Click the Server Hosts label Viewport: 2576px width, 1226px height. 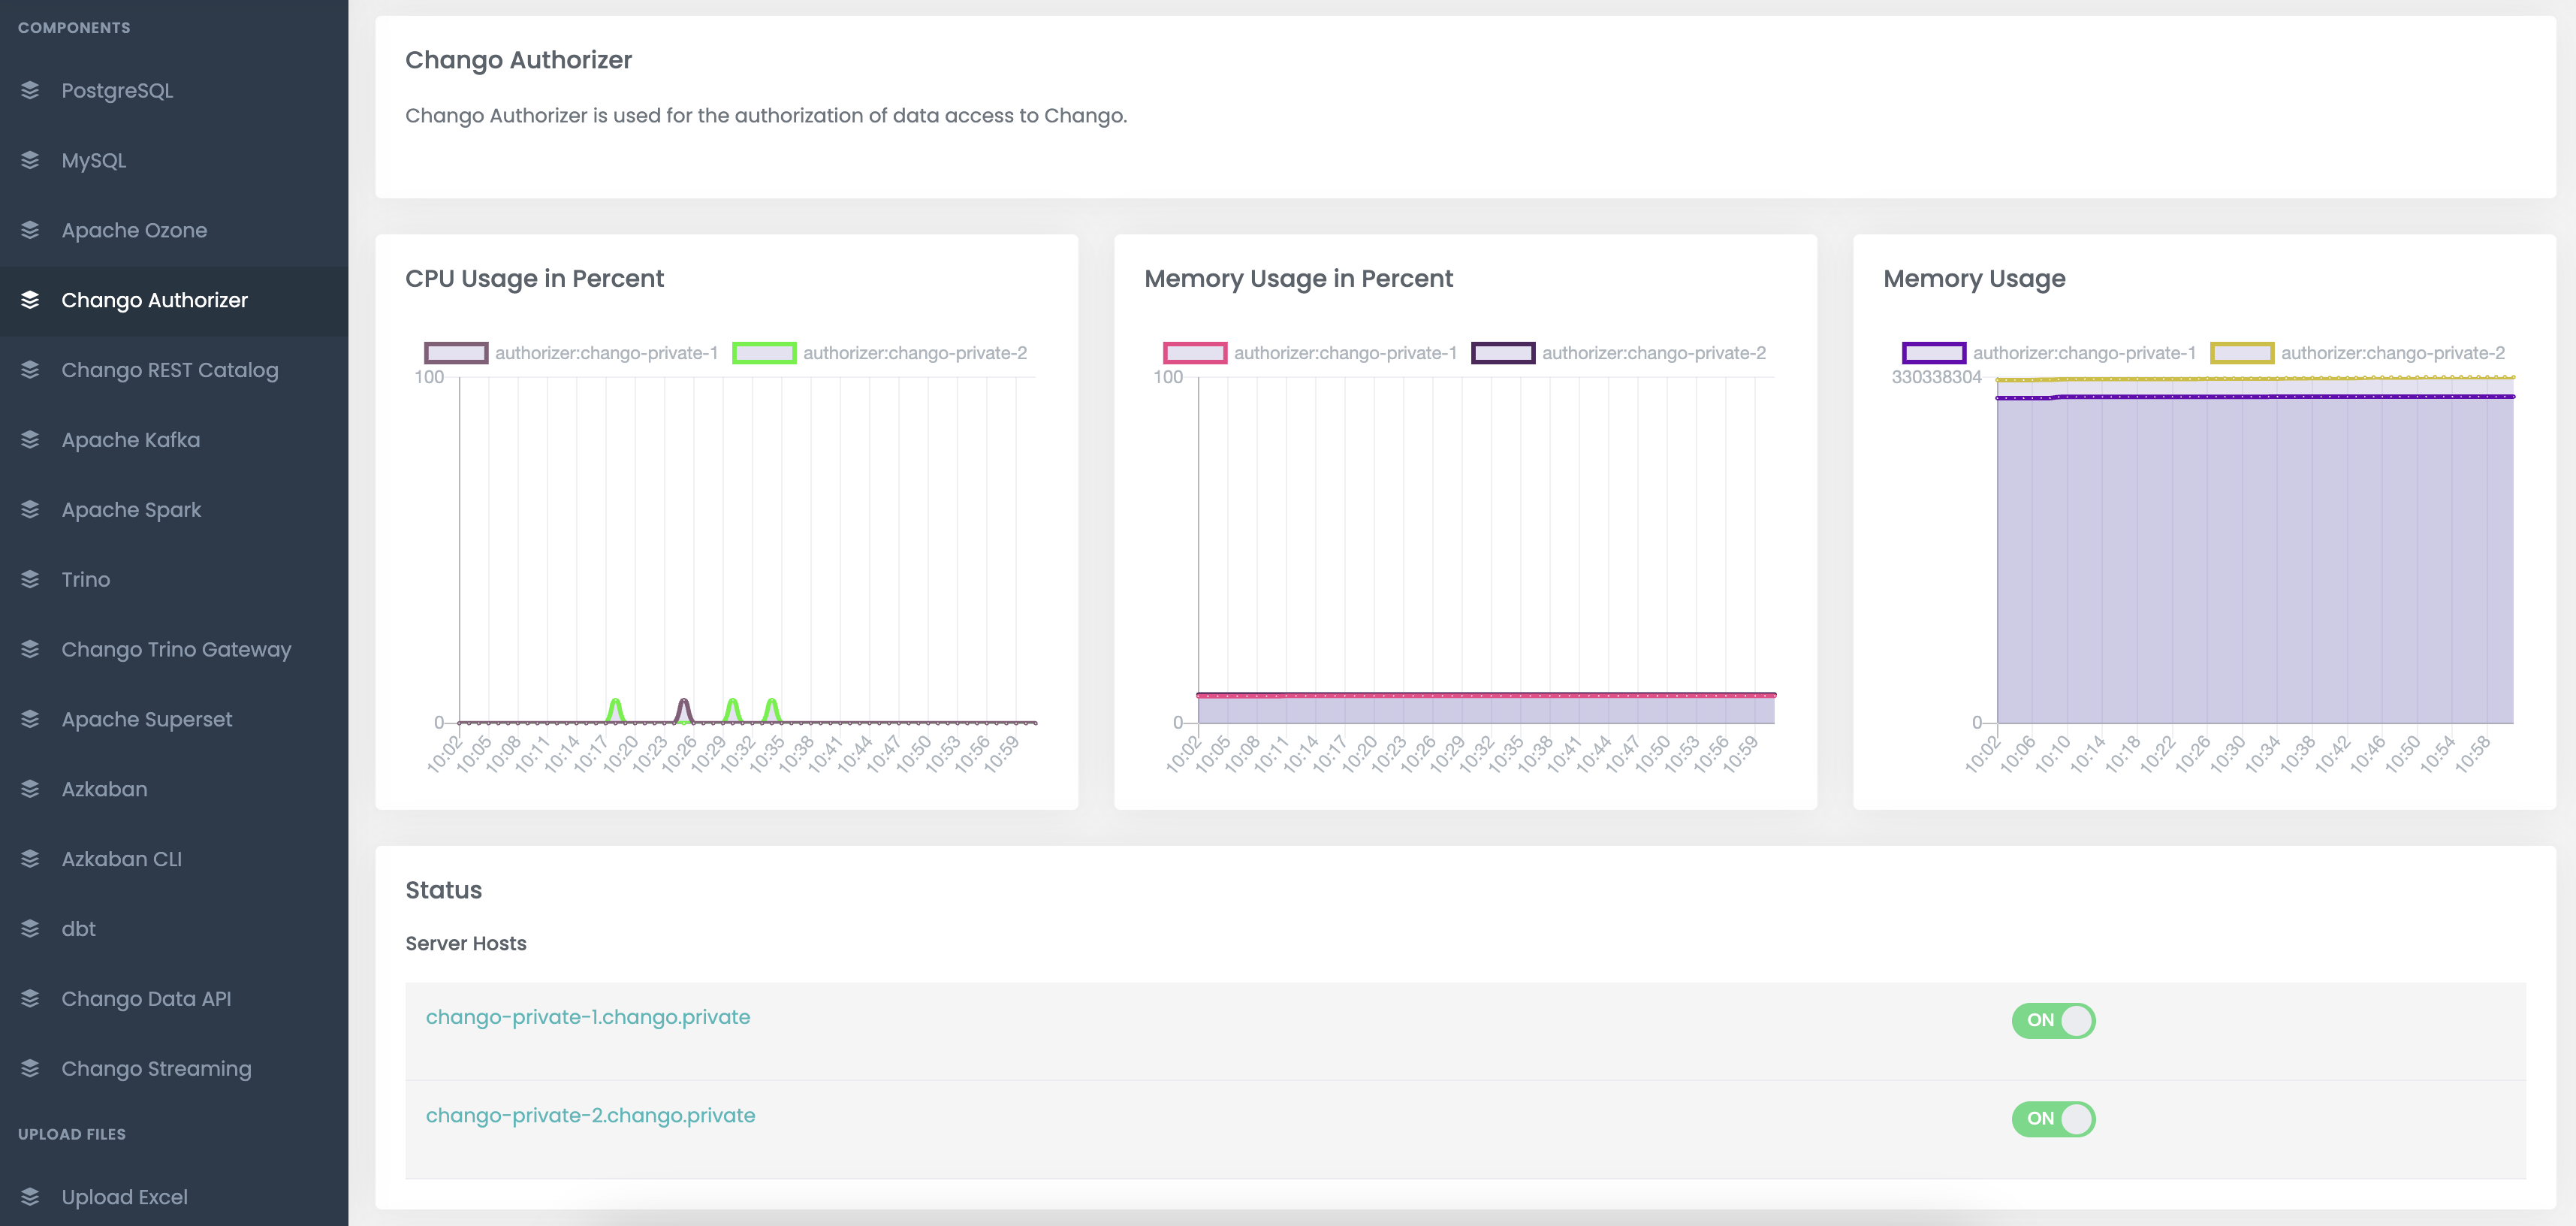[466, 943]
